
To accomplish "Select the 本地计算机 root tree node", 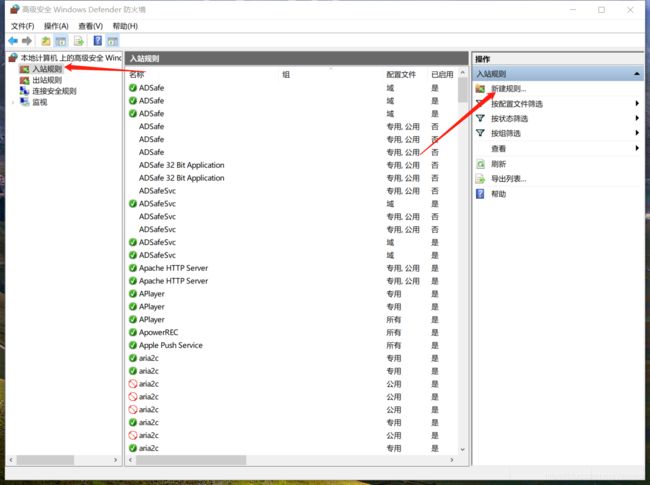I will [71, 58].
